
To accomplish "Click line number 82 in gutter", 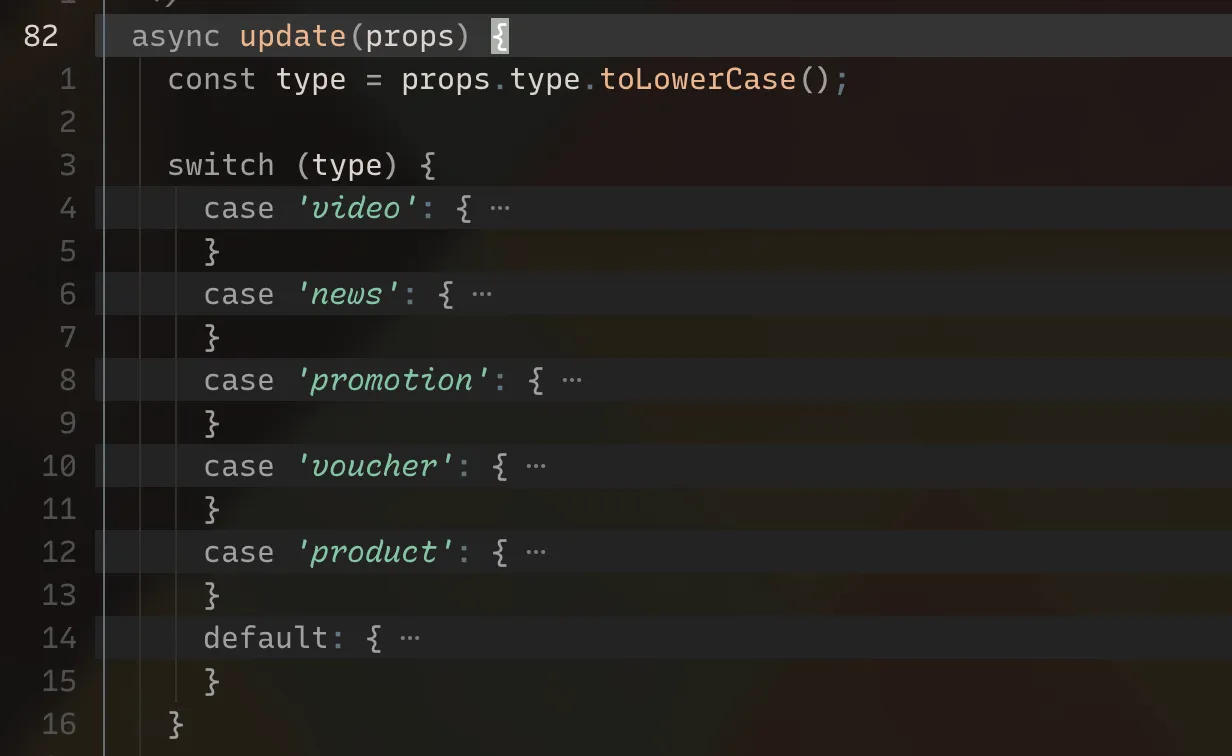I will 41,37.
